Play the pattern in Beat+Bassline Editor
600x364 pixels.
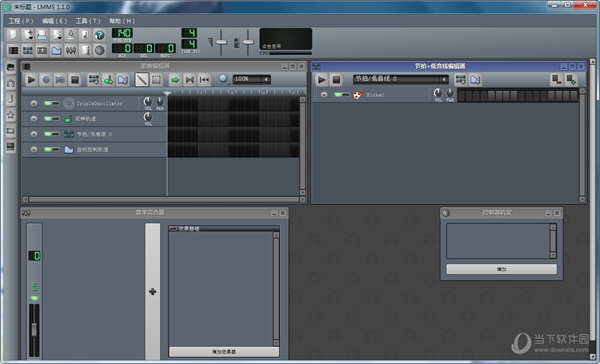pyautogui.click(x=321, y=80)
